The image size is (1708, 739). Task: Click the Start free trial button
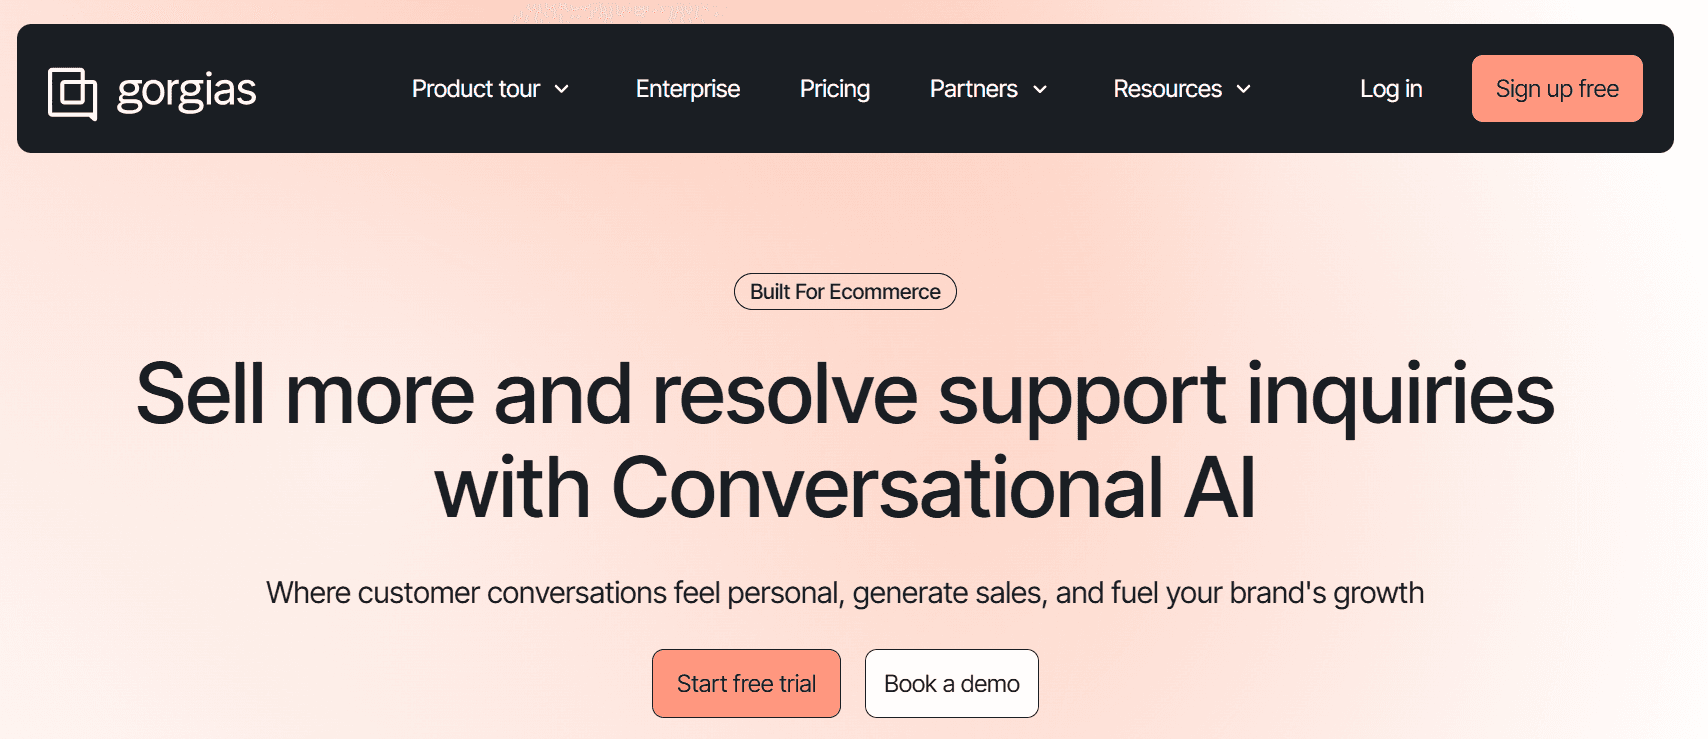[746, 683]
